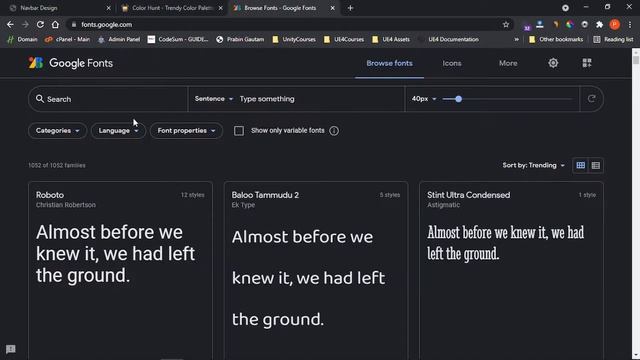Click the search magnifier icon
Image resolution: width=640 pixels, height=360 pixels.
(40, 99)
